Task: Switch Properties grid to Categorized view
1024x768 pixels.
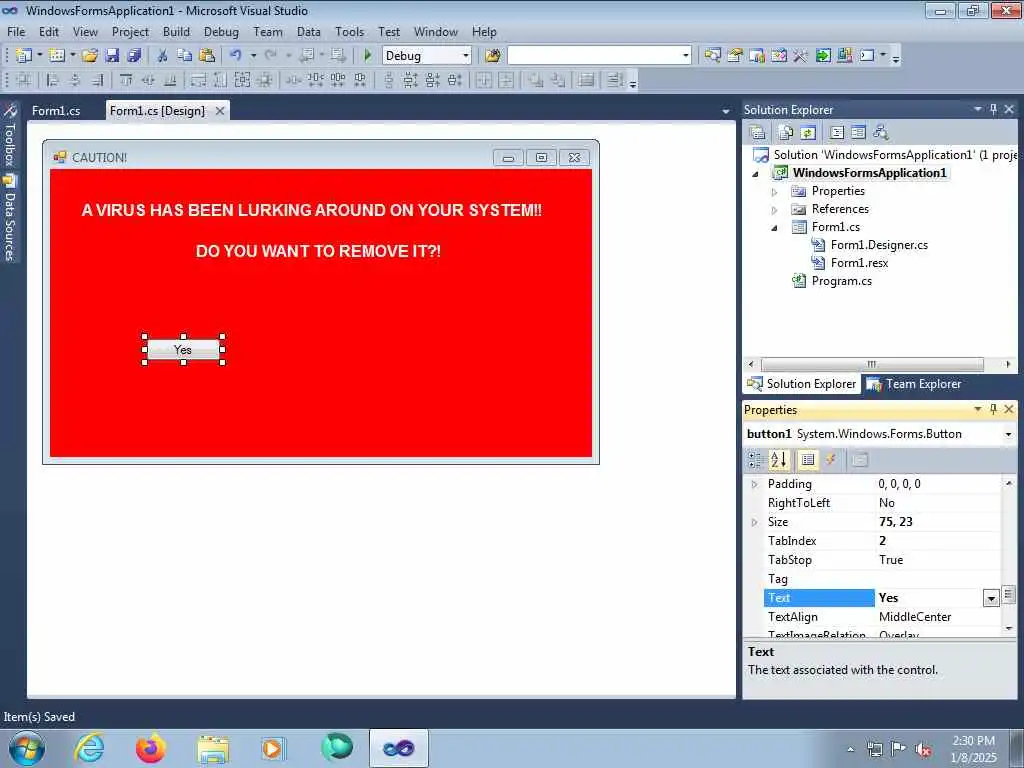Action: pyautogui.click(x=755, y=460)
